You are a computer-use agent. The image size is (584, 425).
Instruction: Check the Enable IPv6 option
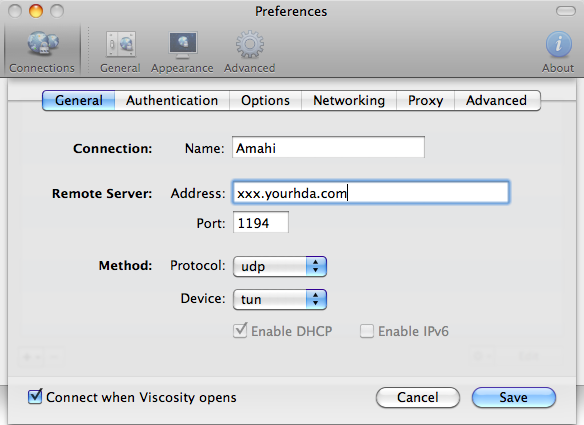tap(367, 331)
